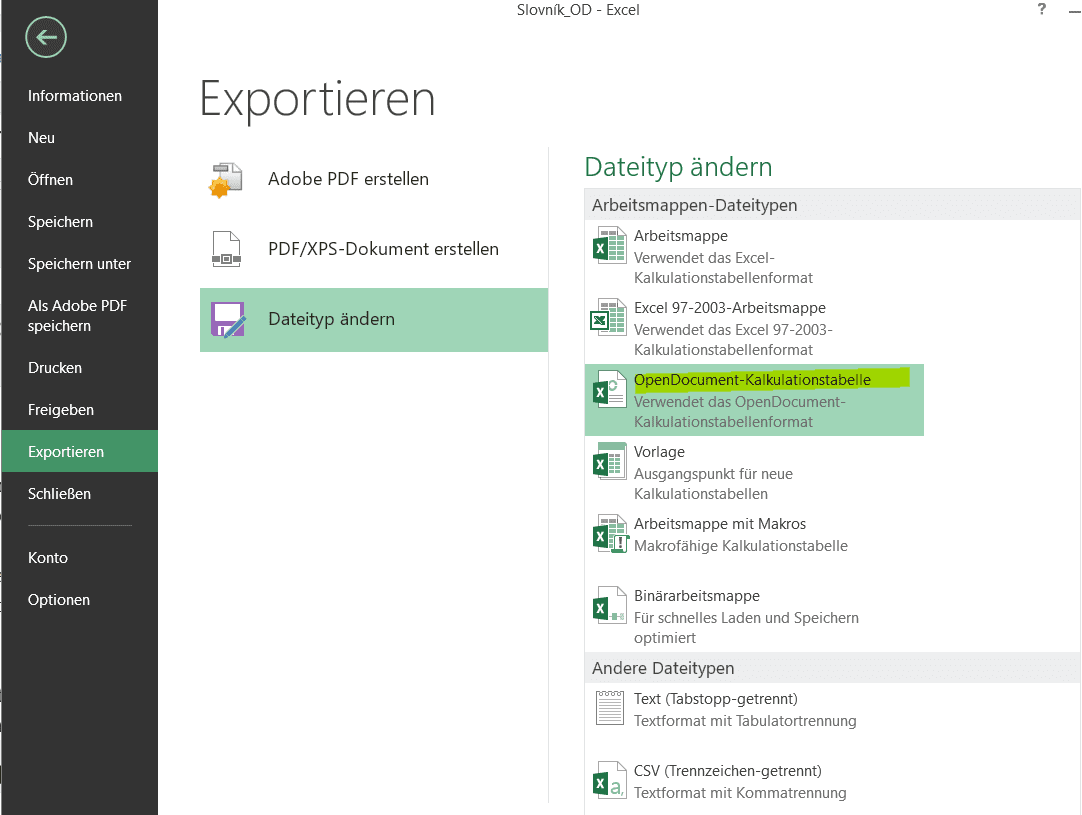This screenshot has height=815, width=1082.
Task: Click text 'Makrofähige Kalkulationstabelle'
Action: point(740,546)
